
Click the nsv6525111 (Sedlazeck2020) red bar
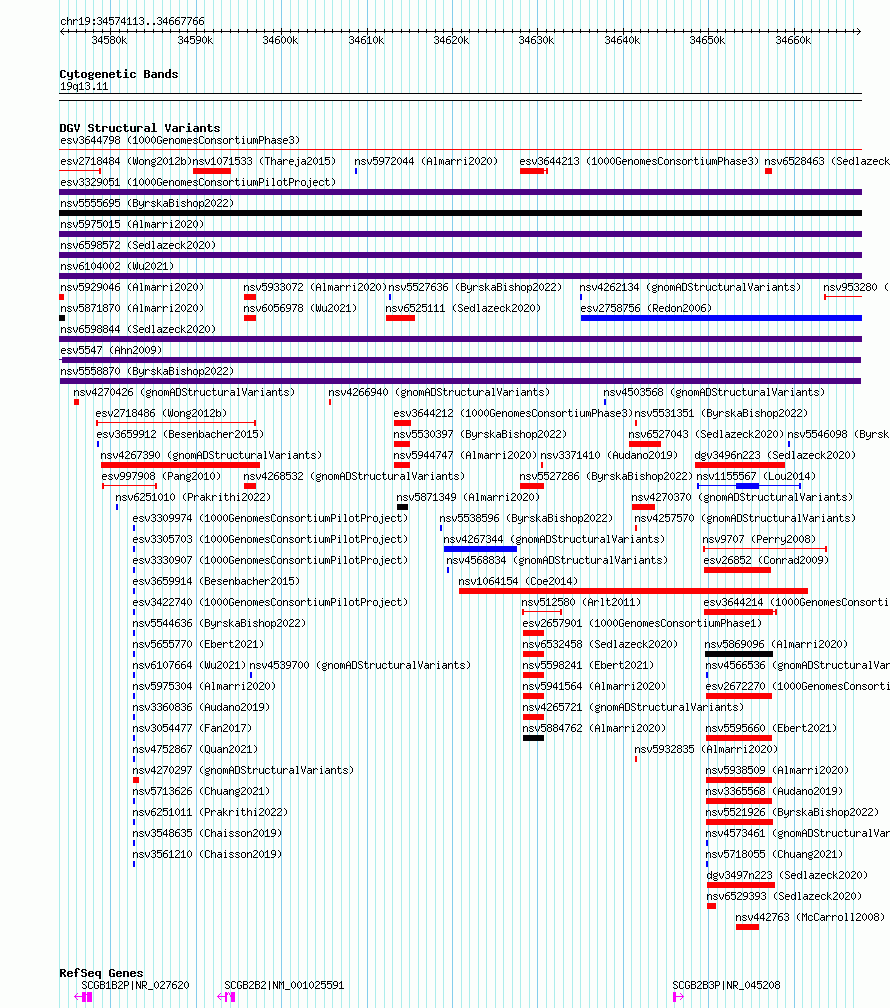401,318
